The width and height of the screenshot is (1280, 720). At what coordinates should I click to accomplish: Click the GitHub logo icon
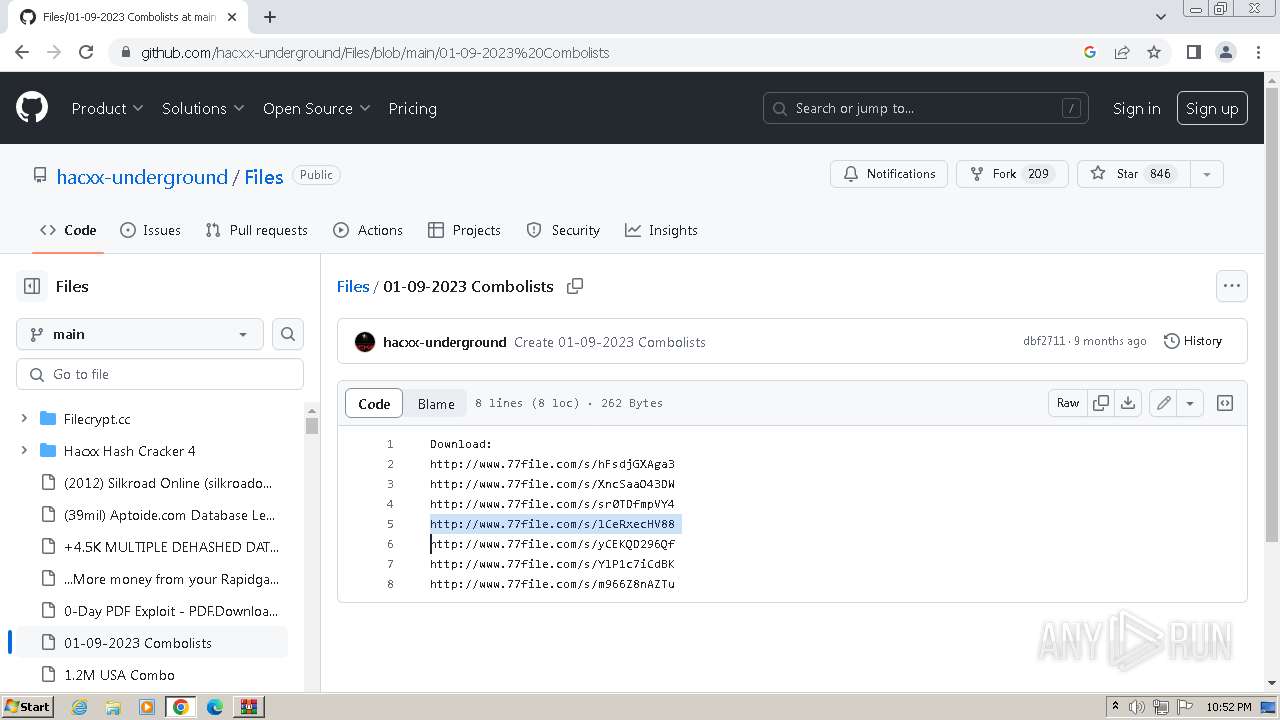point(32,108)
